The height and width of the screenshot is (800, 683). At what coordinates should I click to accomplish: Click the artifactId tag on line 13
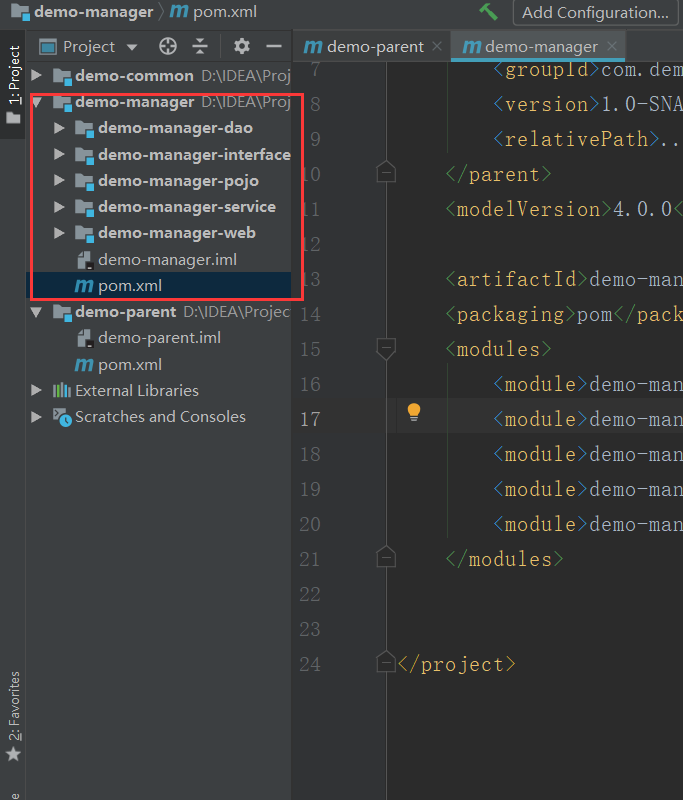point(517,280)
